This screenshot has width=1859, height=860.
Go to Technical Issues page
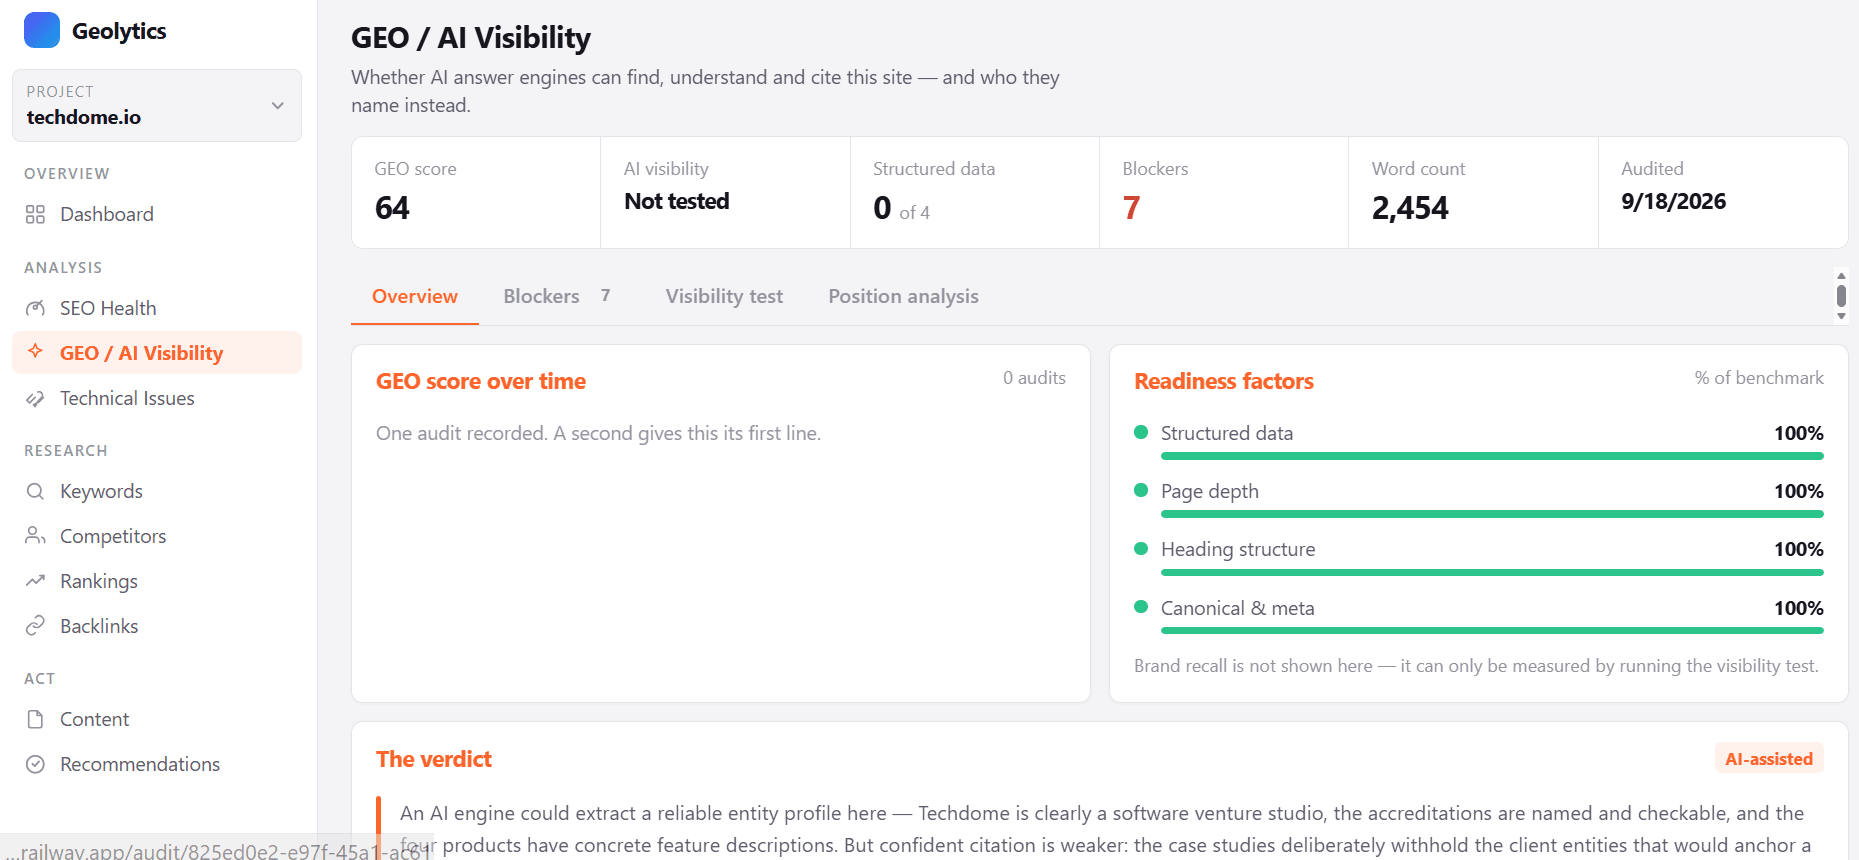[x=157, y=398]
